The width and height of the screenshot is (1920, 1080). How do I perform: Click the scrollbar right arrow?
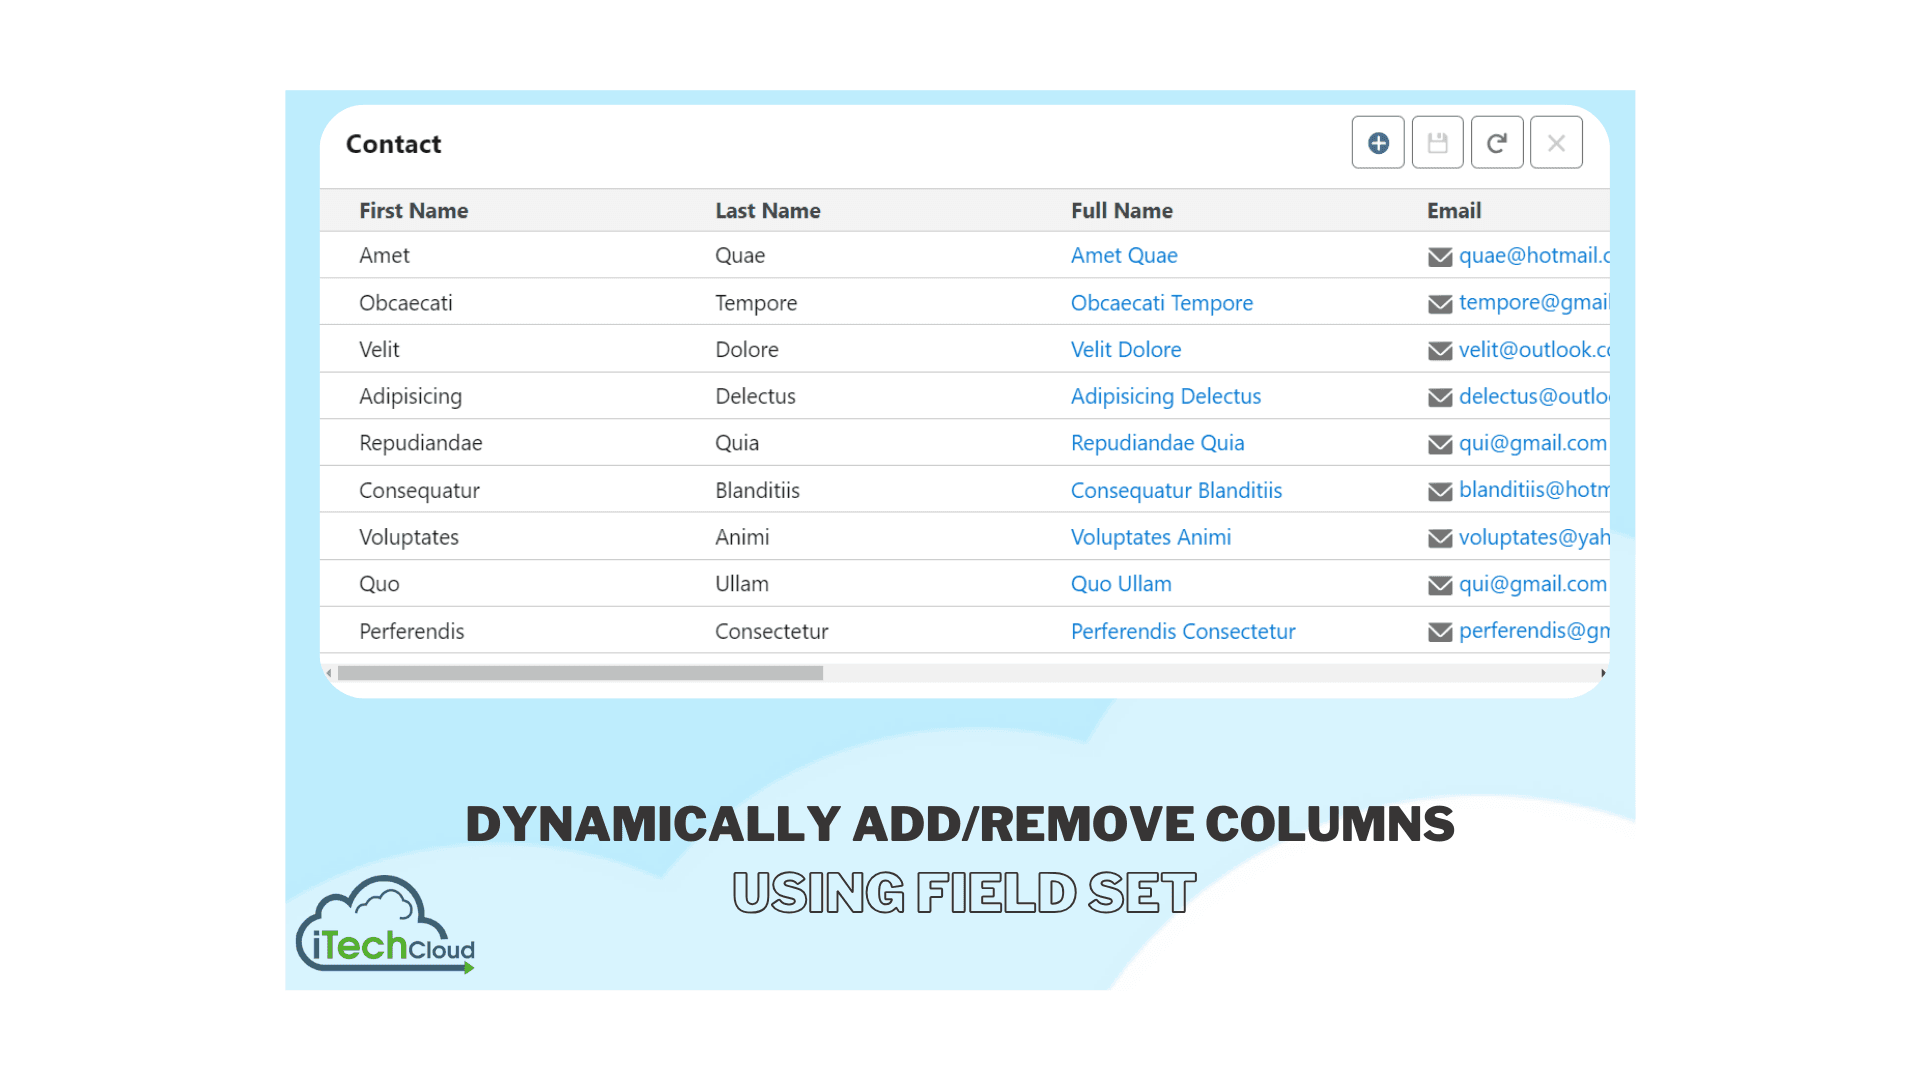(1603, 673)
